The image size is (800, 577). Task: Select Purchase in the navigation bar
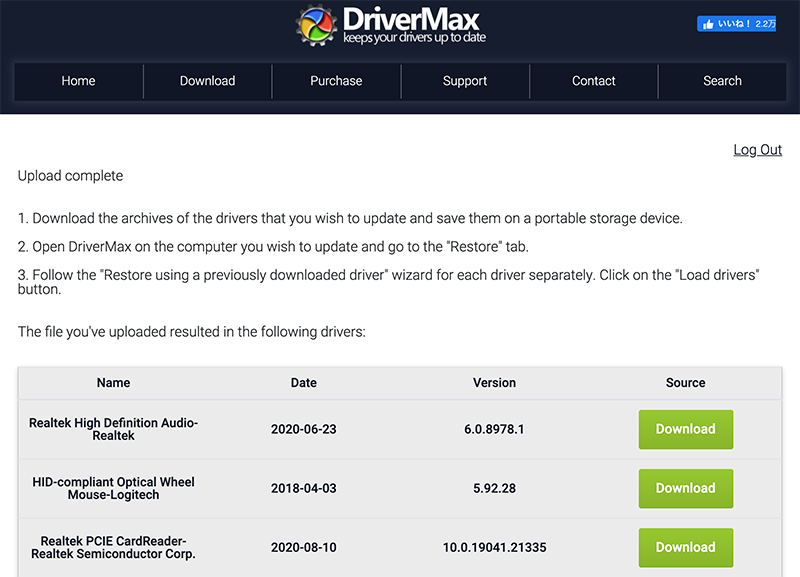[336, 81]
